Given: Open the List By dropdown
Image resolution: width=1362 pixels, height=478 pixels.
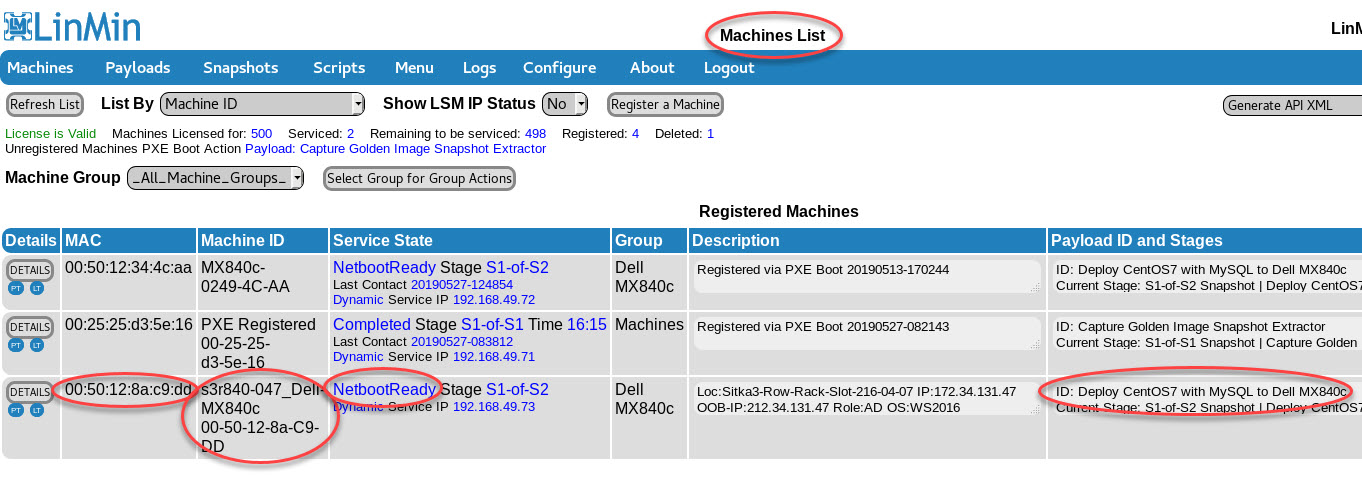Looking at the screenshot, I should [263, 104].
